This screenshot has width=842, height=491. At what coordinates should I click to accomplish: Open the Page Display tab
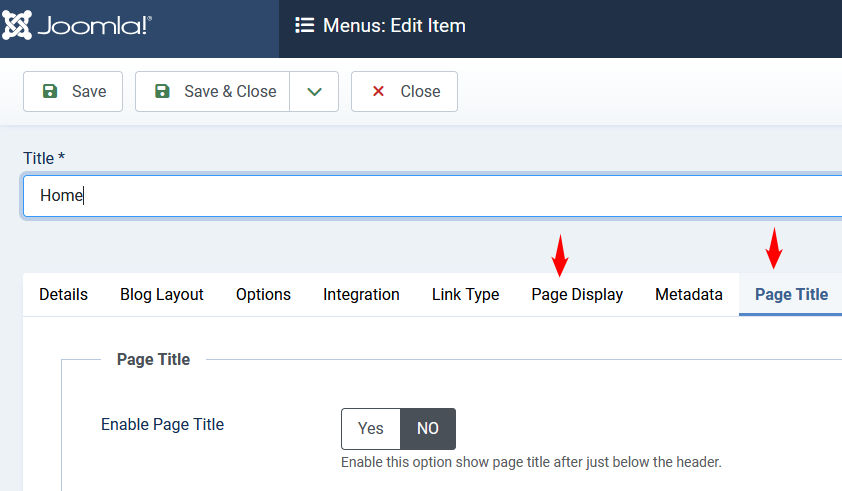[577, 295]
